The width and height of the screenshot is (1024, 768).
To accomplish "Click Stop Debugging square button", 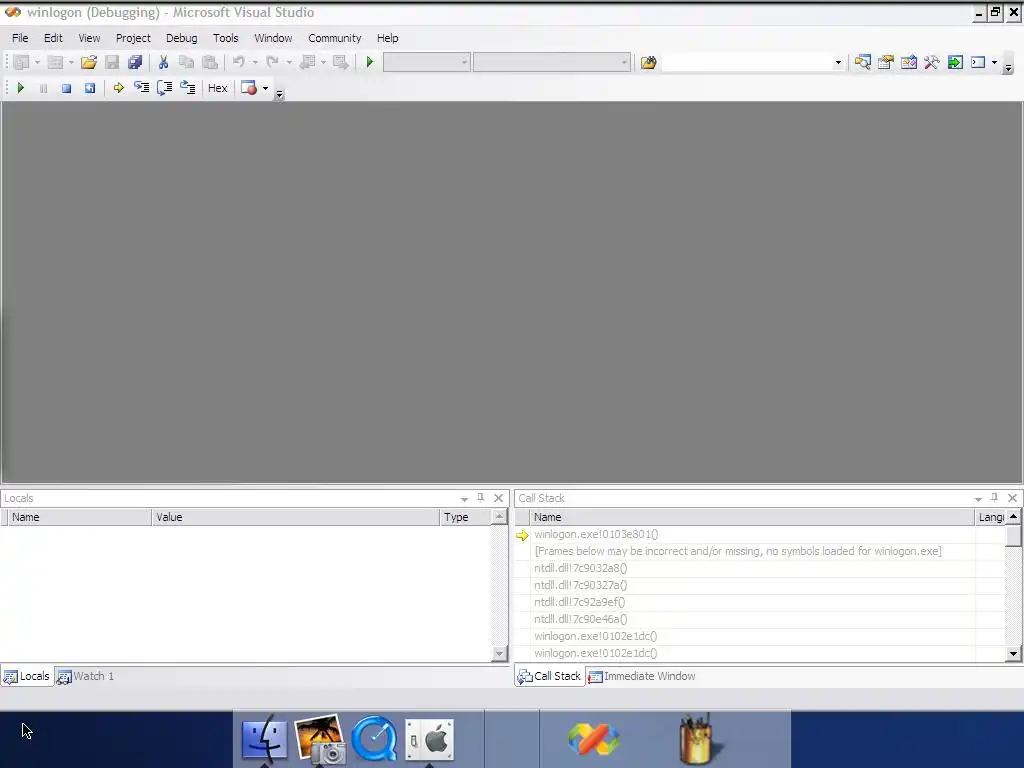I will coord(66,88).
